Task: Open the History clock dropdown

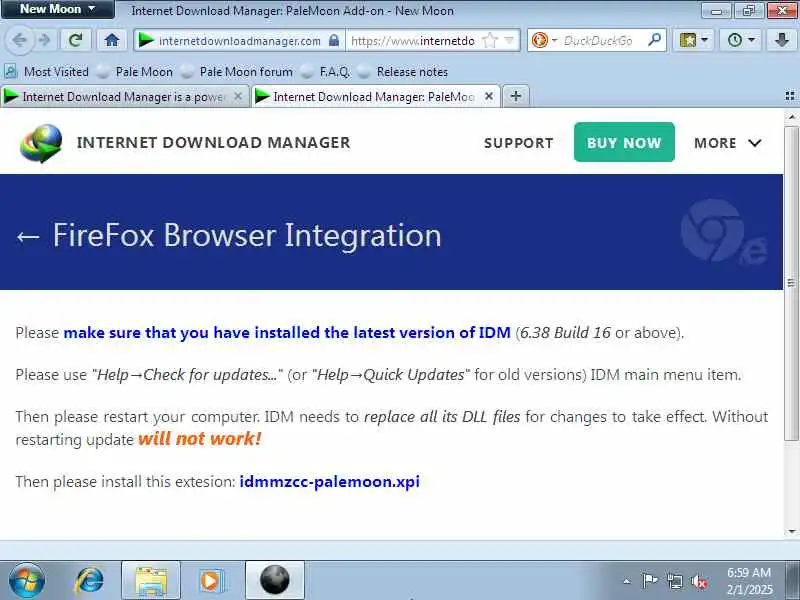Action: point(740,40)
